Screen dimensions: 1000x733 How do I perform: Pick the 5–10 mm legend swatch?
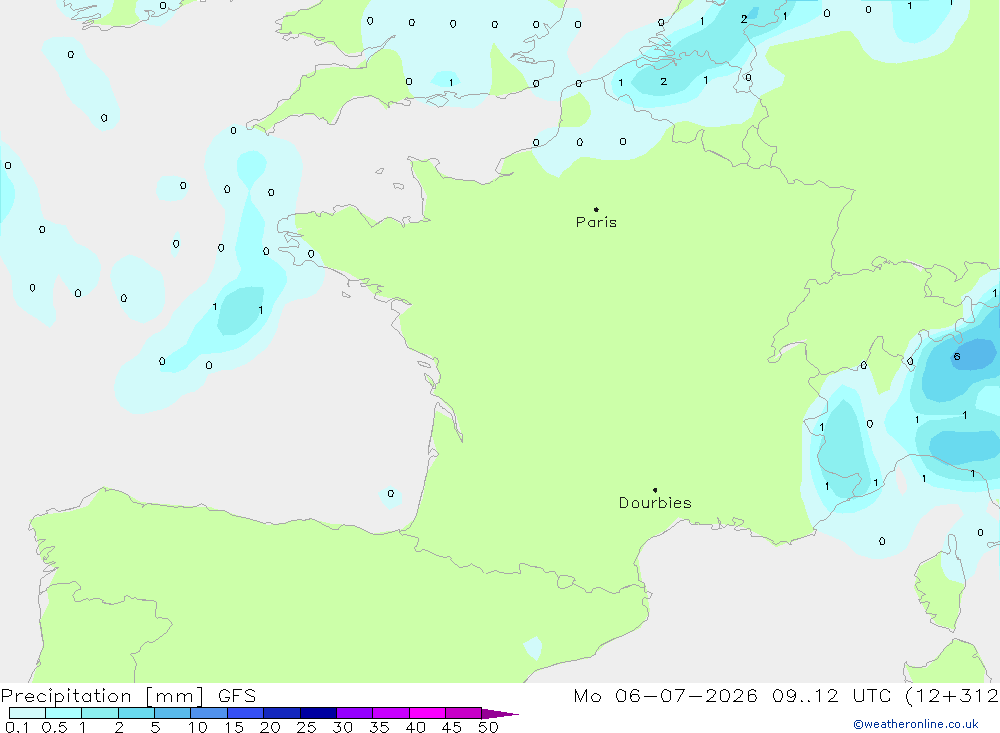(x=173, y=713)
